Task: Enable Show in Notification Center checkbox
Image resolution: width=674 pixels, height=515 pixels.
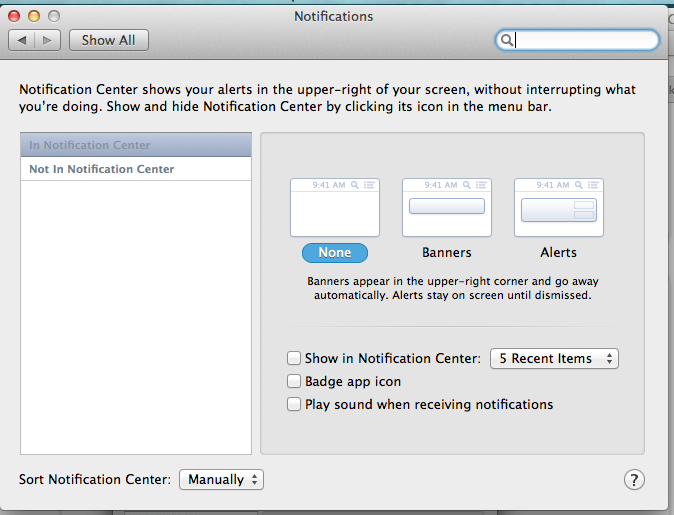Action: [x=294, y=358]
